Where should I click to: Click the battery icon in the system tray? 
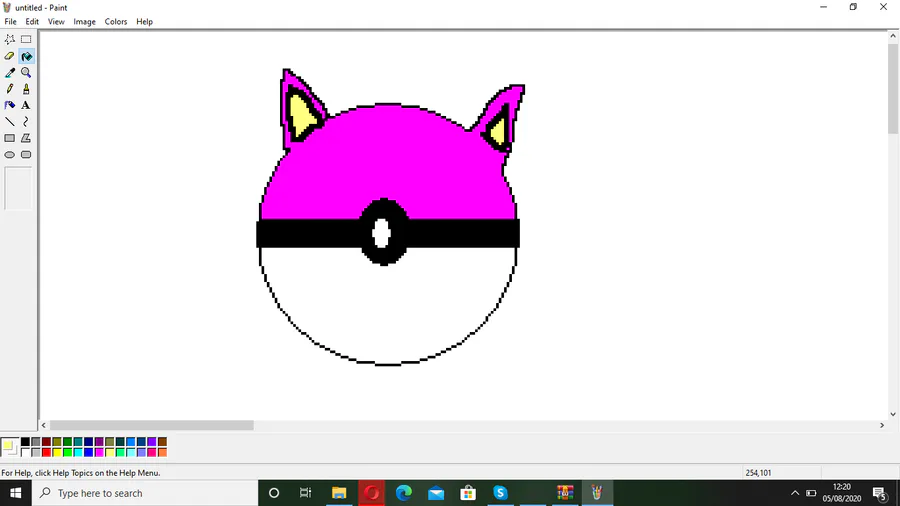click(811, 493)
